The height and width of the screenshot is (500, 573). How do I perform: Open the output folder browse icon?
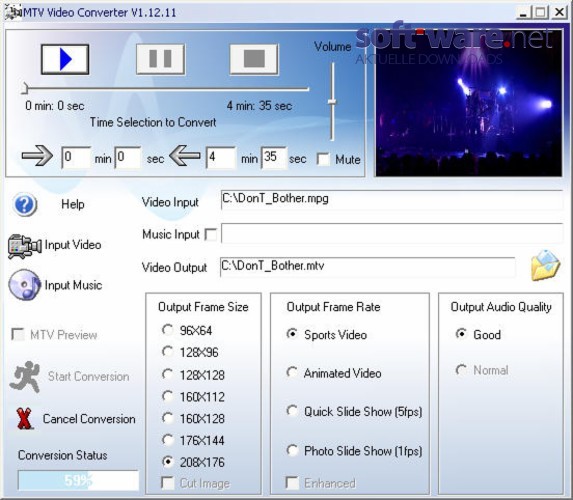(545, 266)
